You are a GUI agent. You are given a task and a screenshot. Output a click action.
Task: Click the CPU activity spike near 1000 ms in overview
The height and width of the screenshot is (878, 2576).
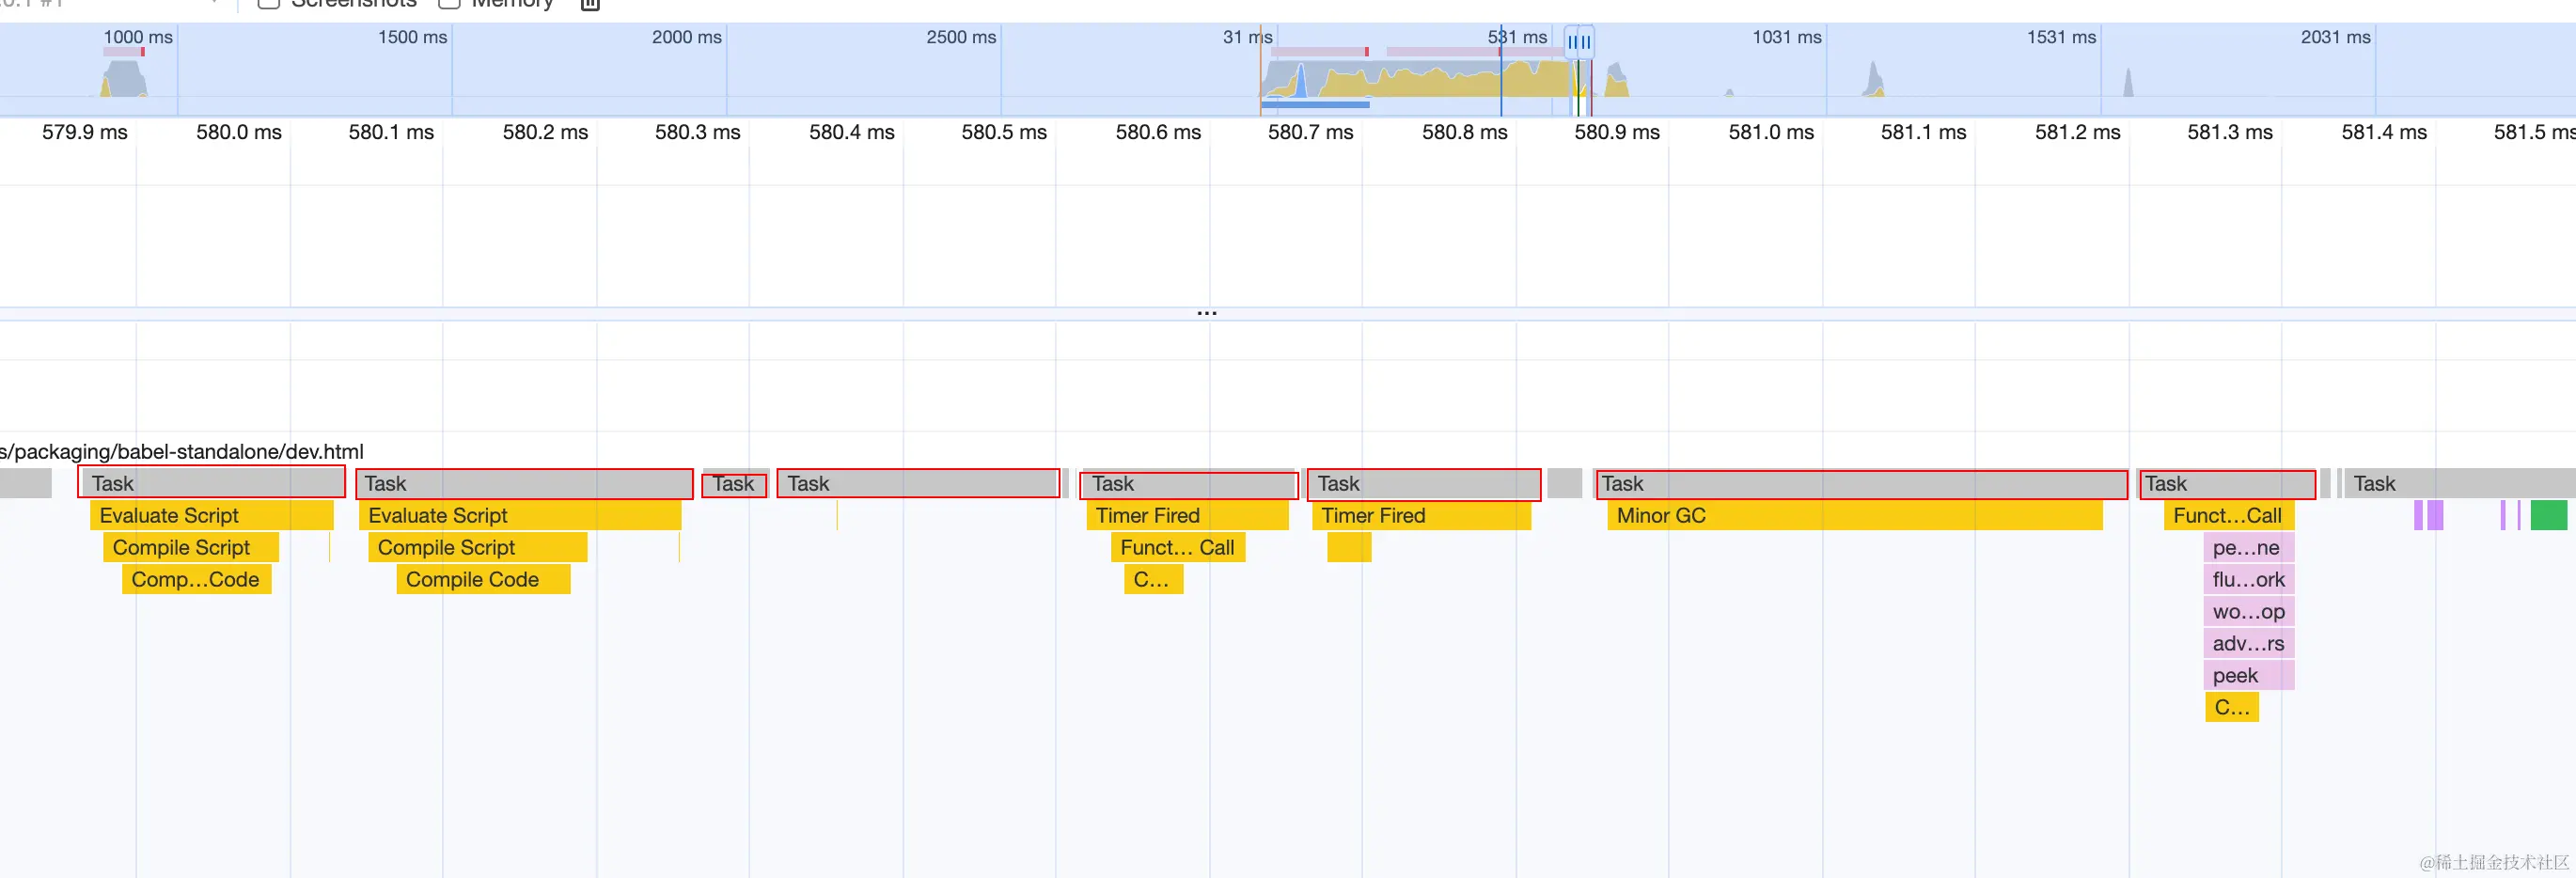tap(124, 79)
